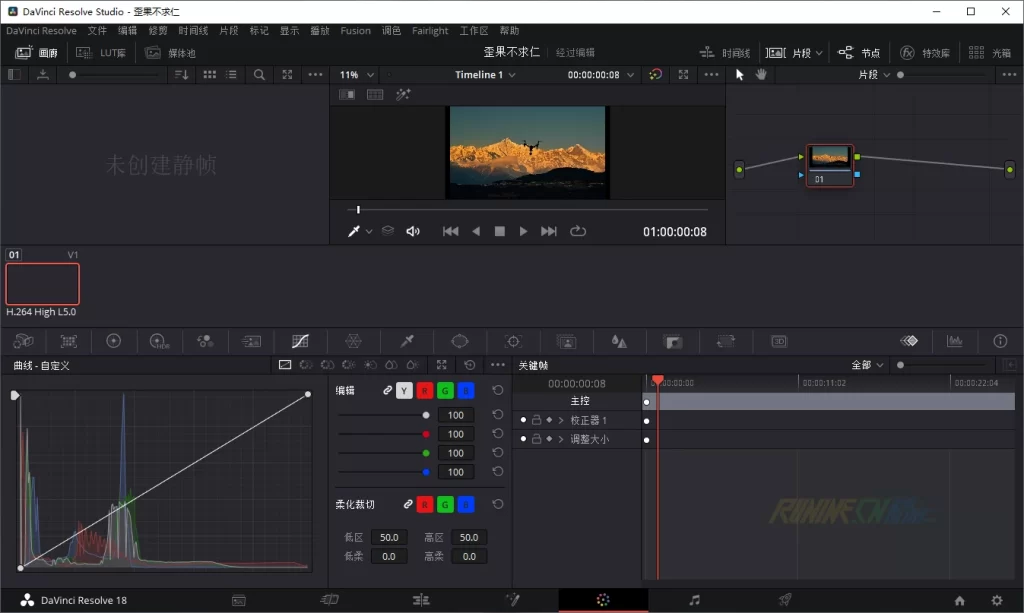The width and height of the screenshot is (1024, 613).
Task: Toggle the red channel button in curve editing
Action: [425, 391]
